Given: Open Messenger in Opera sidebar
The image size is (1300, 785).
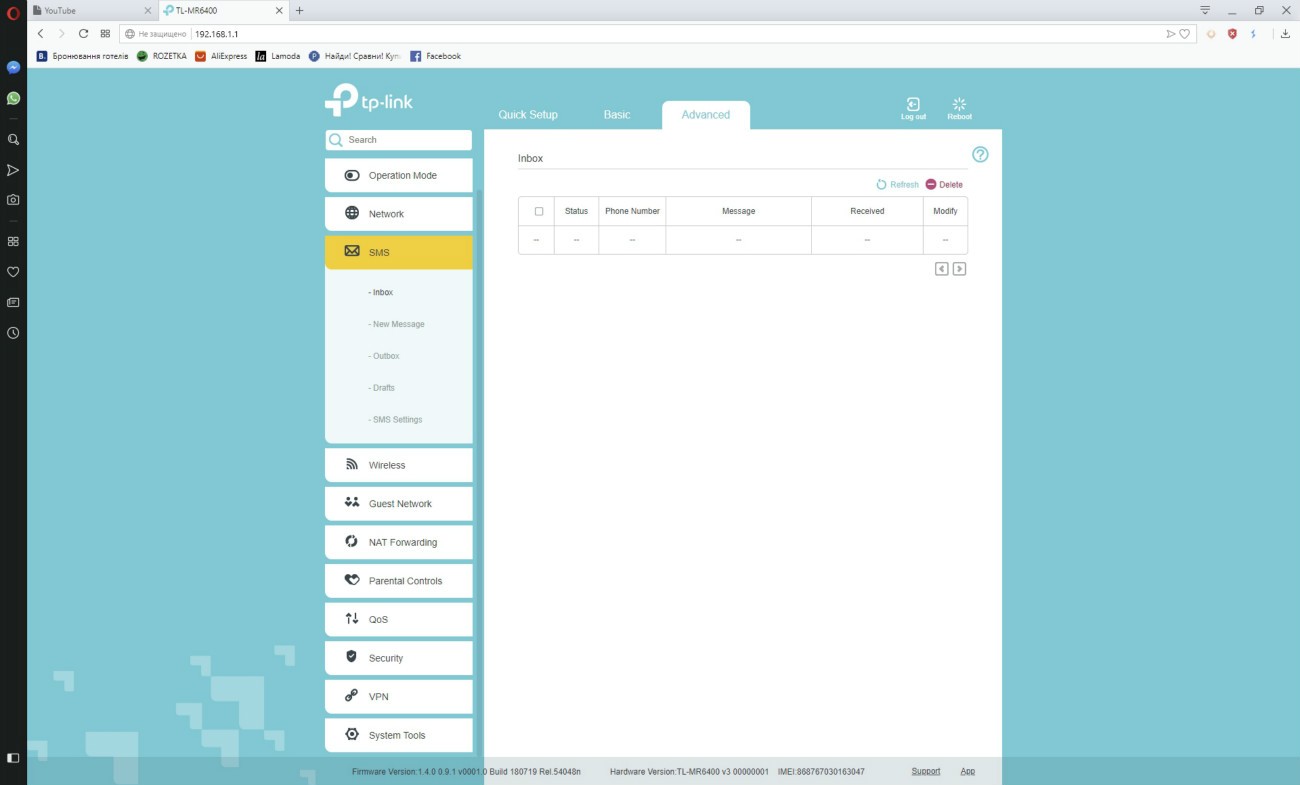Looking at the screenshot, I should click(x=13, y=68).
